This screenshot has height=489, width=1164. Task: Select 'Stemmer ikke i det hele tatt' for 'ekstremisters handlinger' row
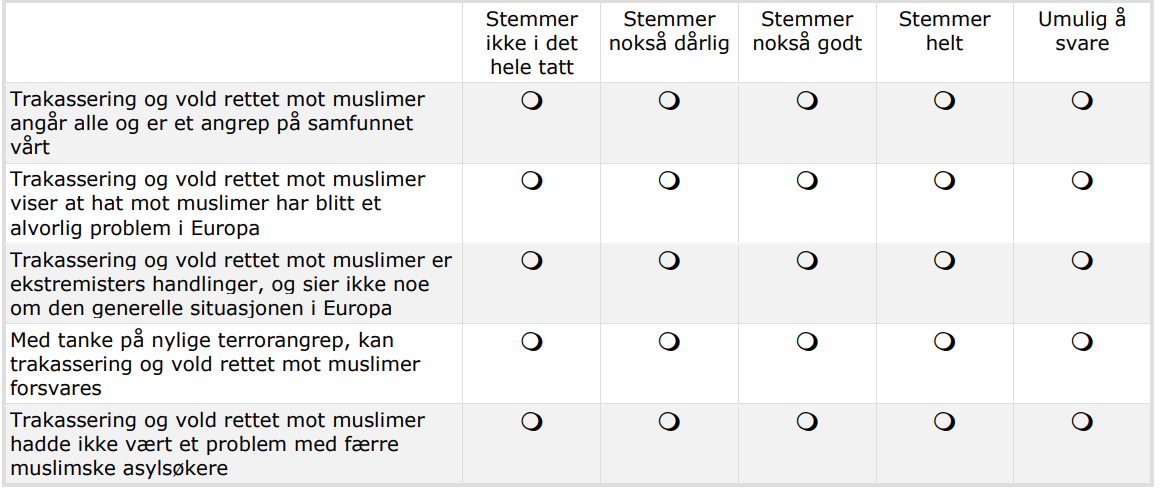(x=532, y=261)
